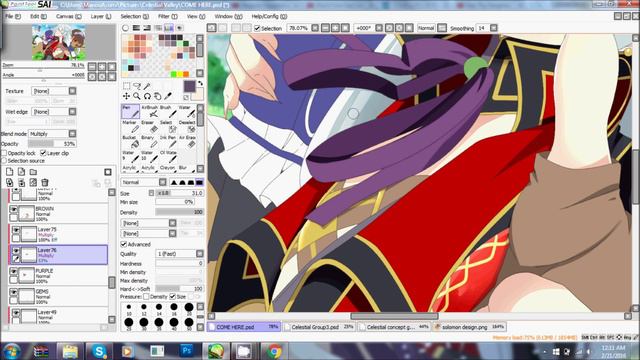This screenshot has height=360, width=640.
Task: Open the File menu
Action: tap(13, 16)
